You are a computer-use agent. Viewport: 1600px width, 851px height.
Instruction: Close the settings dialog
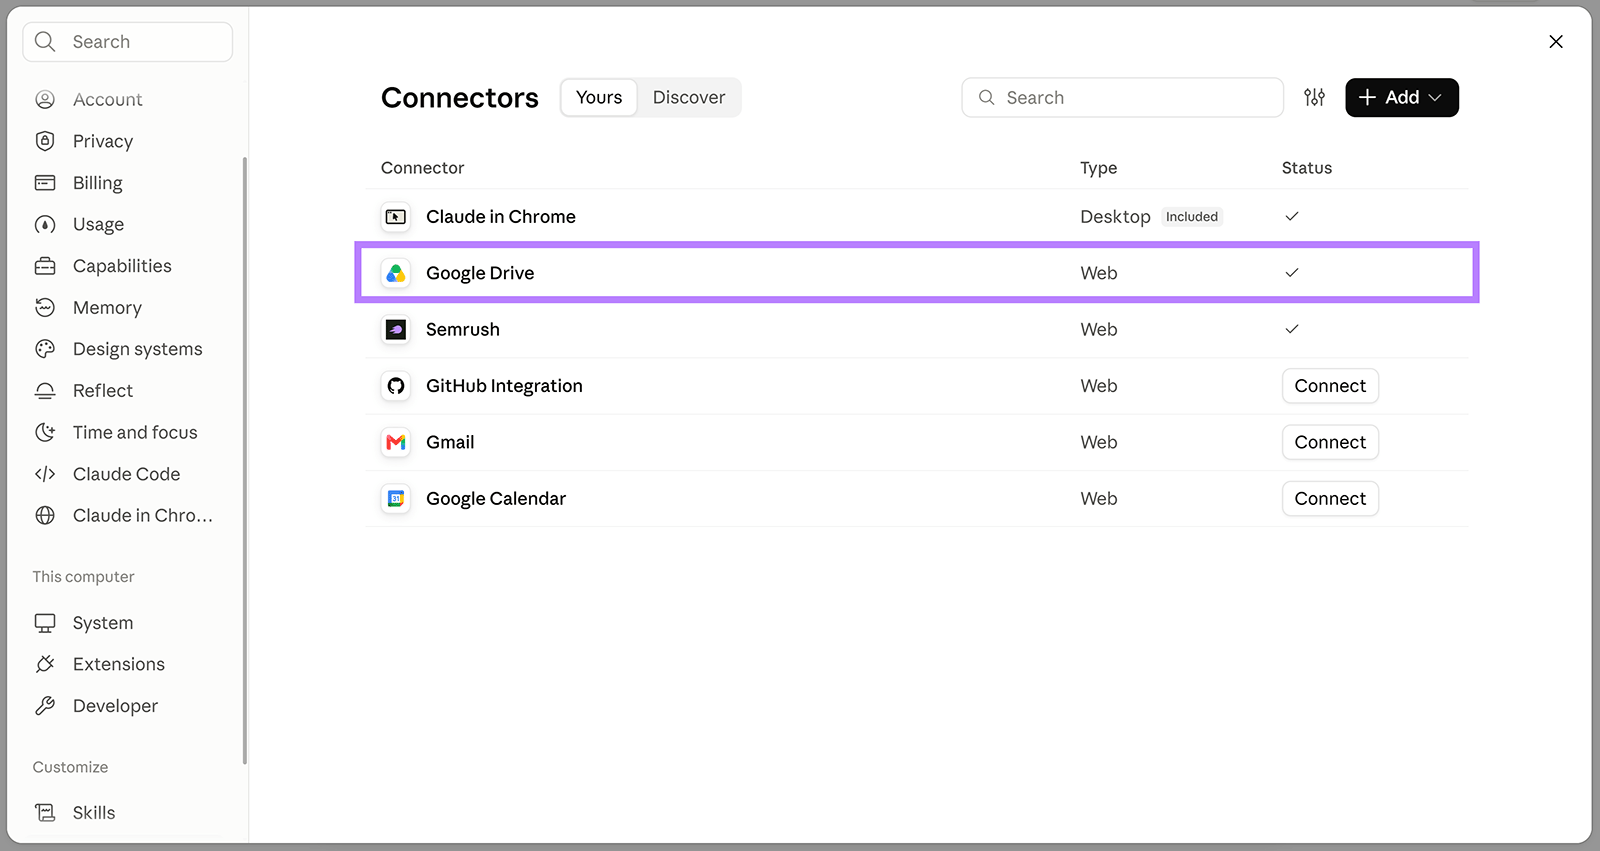[x=1556, y=41]
